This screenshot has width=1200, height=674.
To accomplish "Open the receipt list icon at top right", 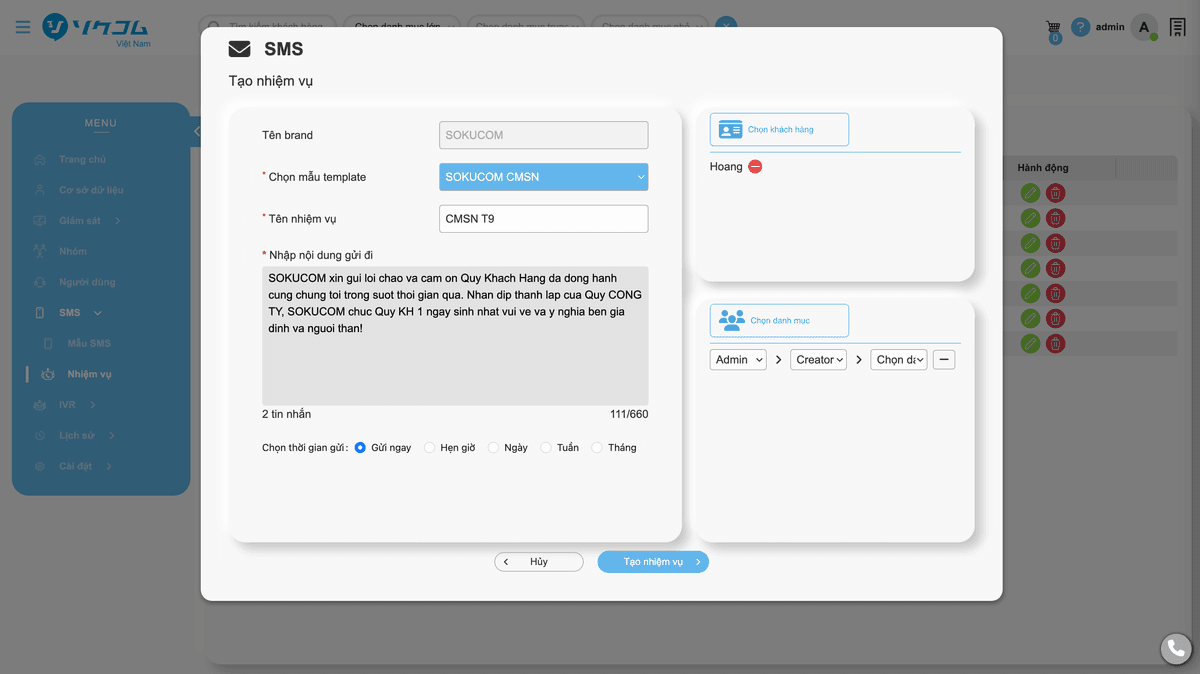I will tap(1178, 28).
